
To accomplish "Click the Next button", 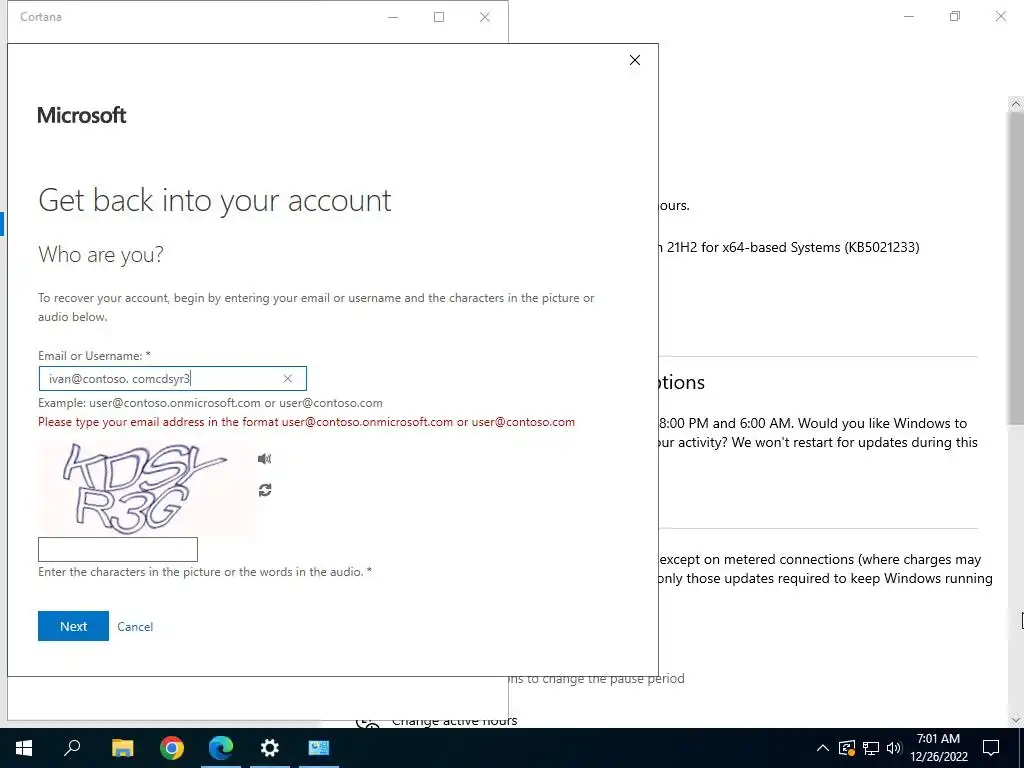I will pos(73,626).
